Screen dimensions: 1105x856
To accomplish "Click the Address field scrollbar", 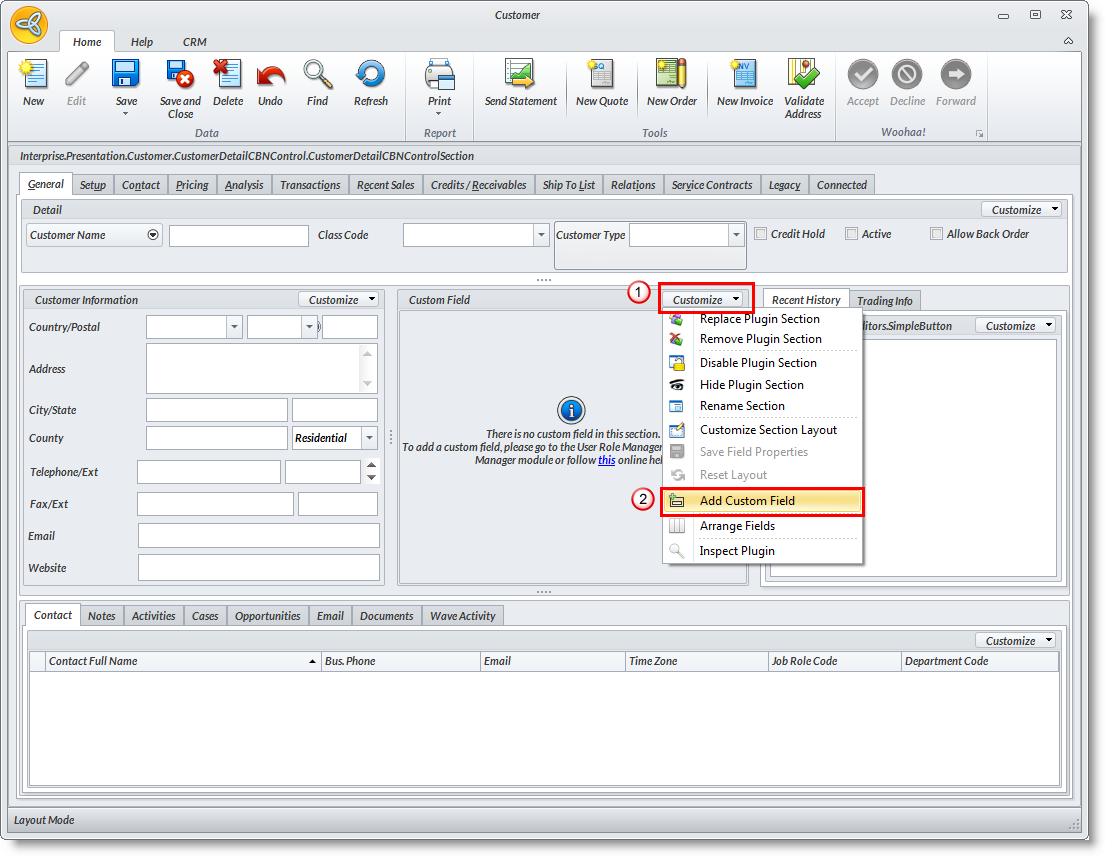I will click(368, 369).
